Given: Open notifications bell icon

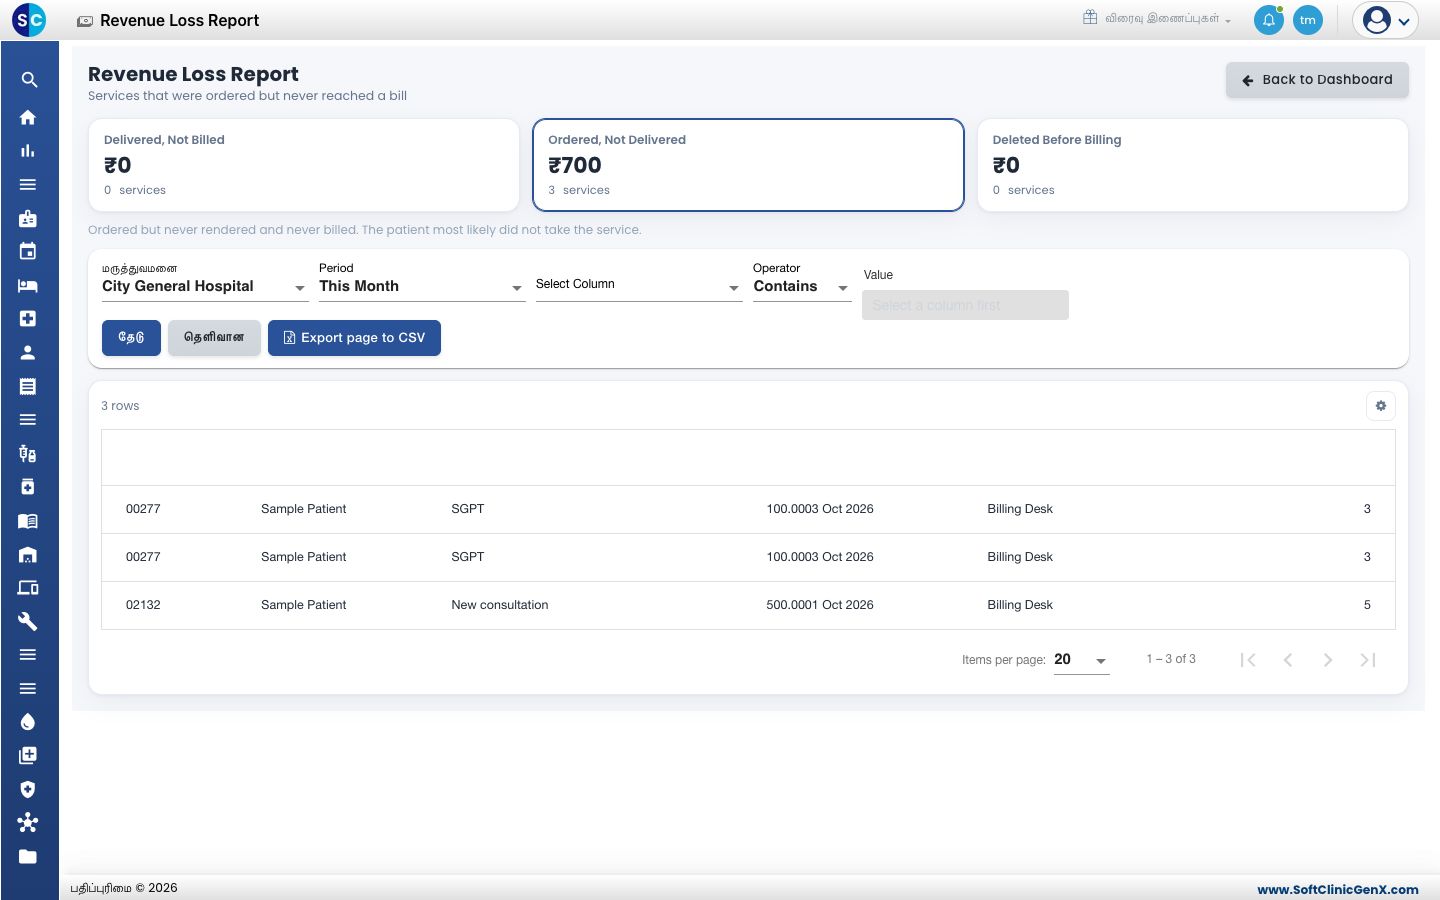Looking at the screenshot, I should pos(1269,20).
